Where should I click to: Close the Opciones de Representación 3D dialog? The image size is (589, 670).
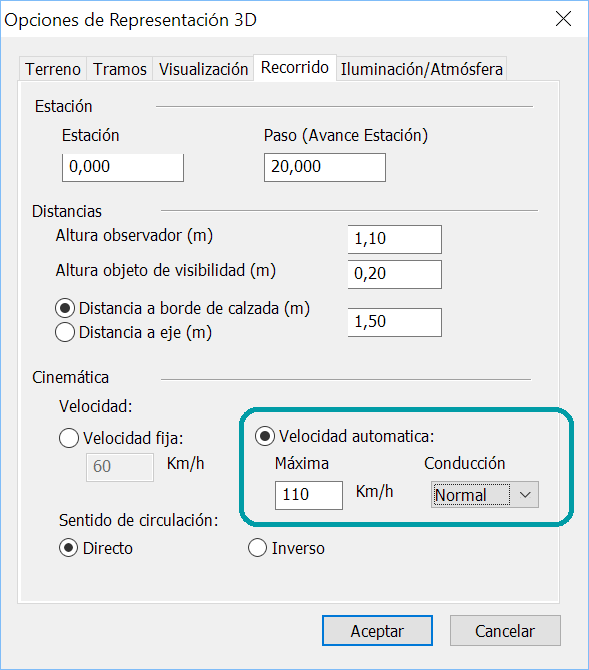563,19
